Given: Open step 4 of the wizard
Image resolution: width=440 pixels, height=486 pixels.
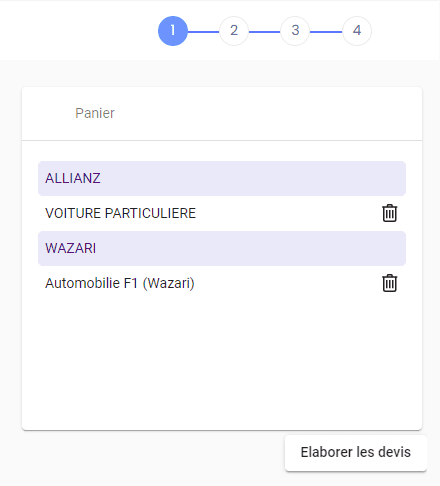Looking at the screenshot, I should coord(357,31).
